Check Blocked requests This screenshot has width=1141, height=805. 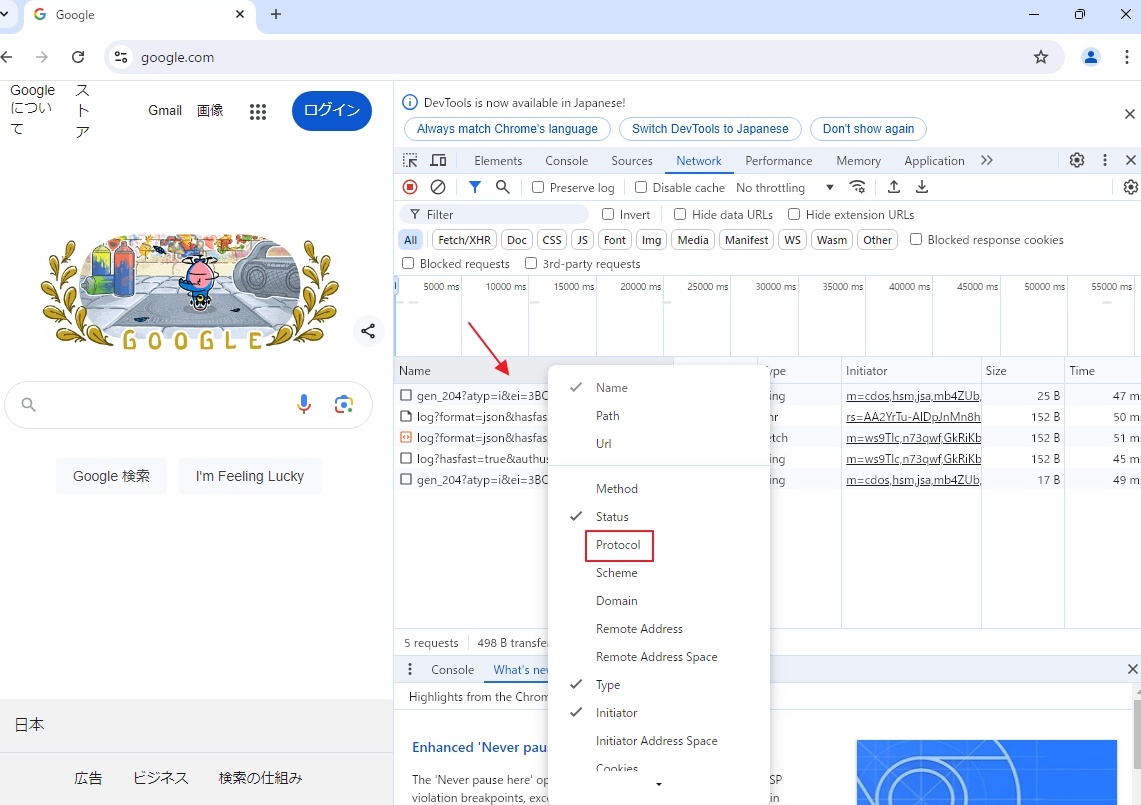point(408,263)
